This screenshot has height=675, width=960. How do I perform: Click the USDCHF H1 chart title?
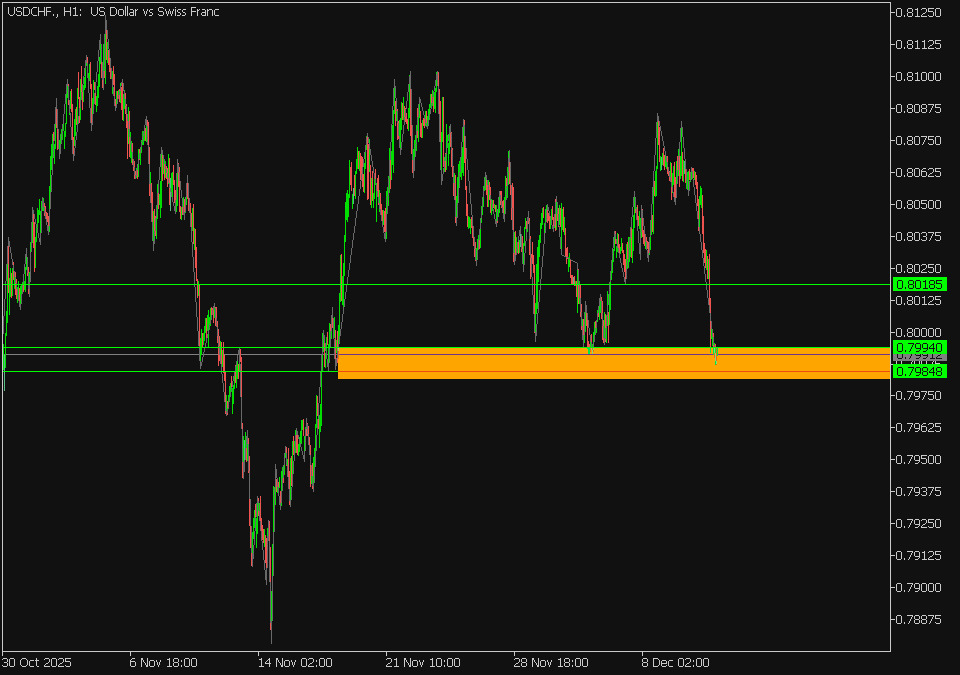point(112,12)
